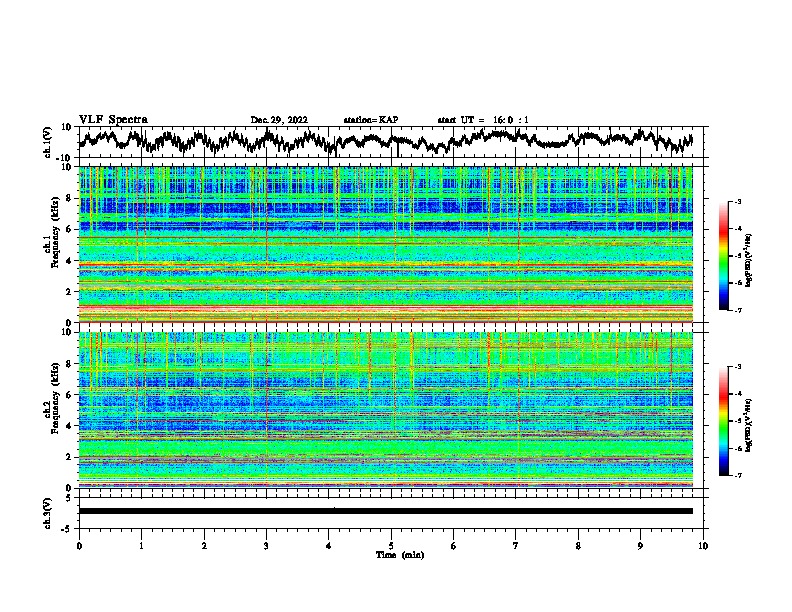Click the "8" kHz tick on ch.1 frequency axis

tap(71, 198)
